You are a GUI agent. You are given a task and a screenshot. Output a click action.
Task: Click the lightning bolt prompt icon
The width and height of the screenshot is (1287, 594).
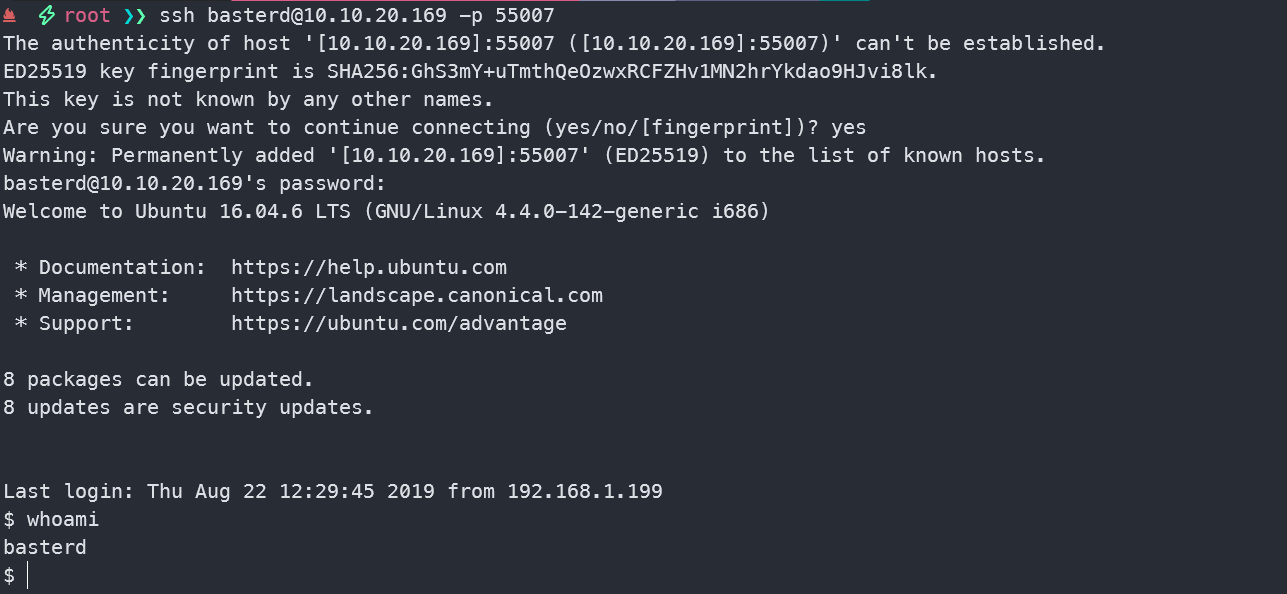coord(47,16)
